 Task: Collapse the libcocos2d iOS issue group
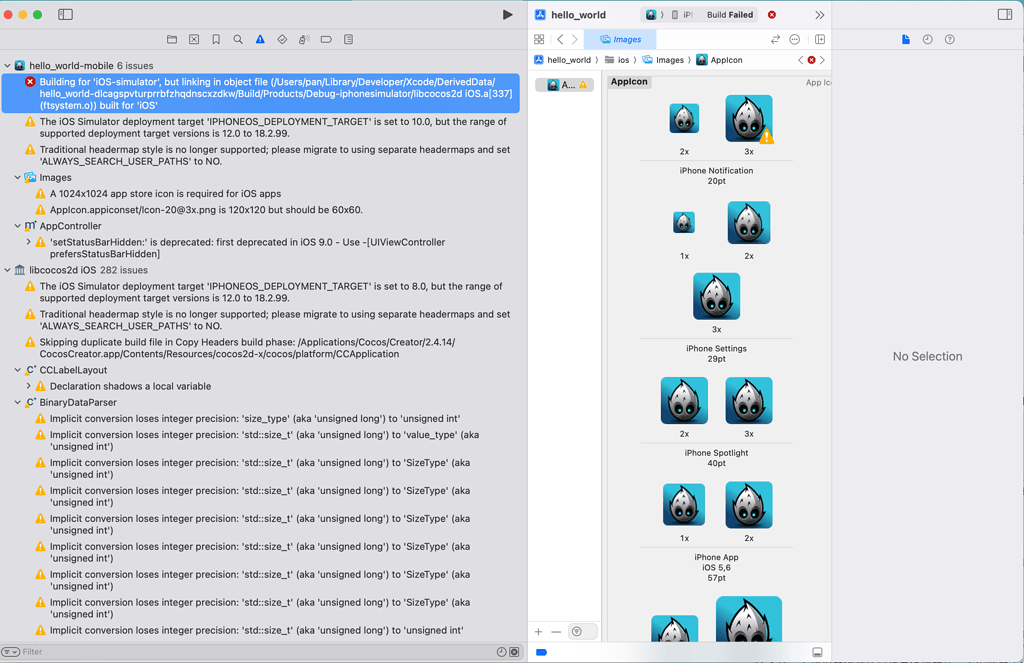tap(7, 269)
